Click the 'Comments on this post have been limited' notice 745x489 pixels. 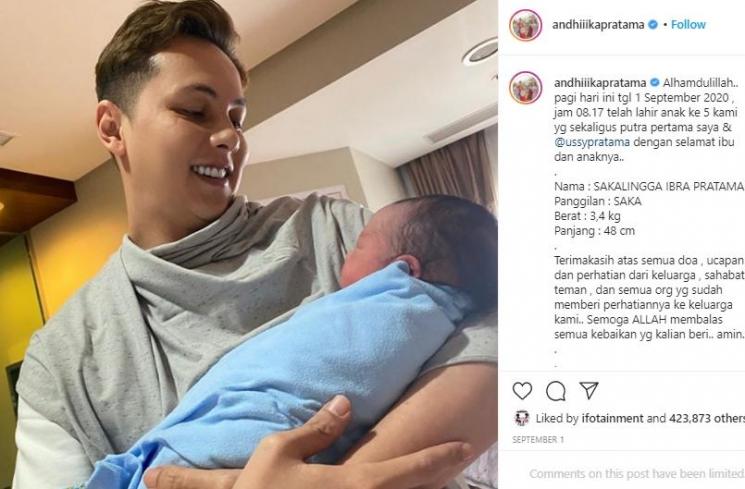637,474
